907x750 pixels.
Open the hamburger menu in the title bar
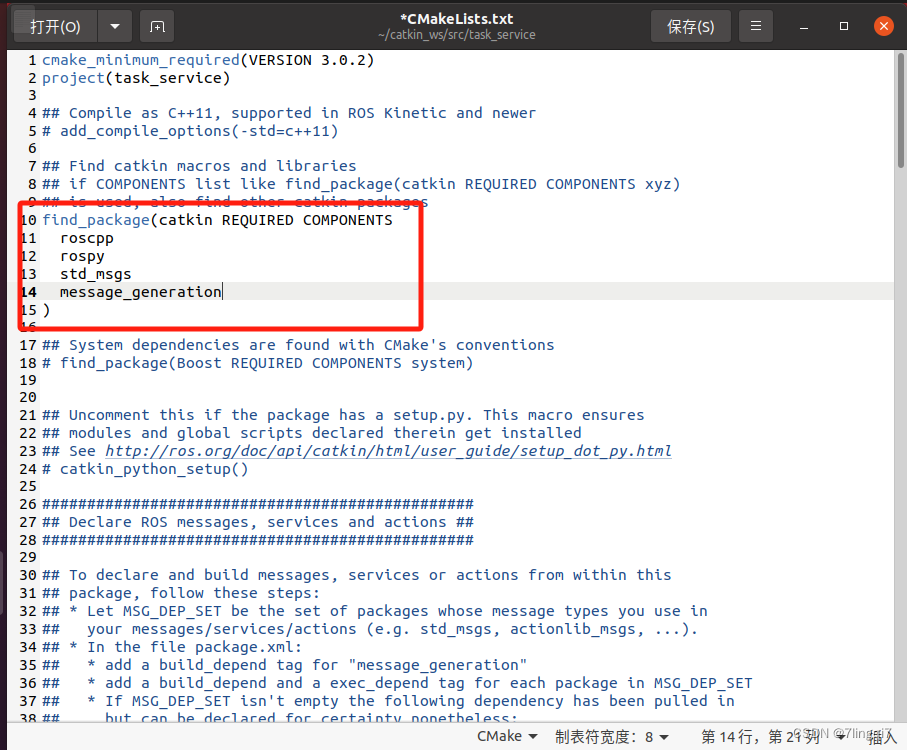[x=755, y=25]
